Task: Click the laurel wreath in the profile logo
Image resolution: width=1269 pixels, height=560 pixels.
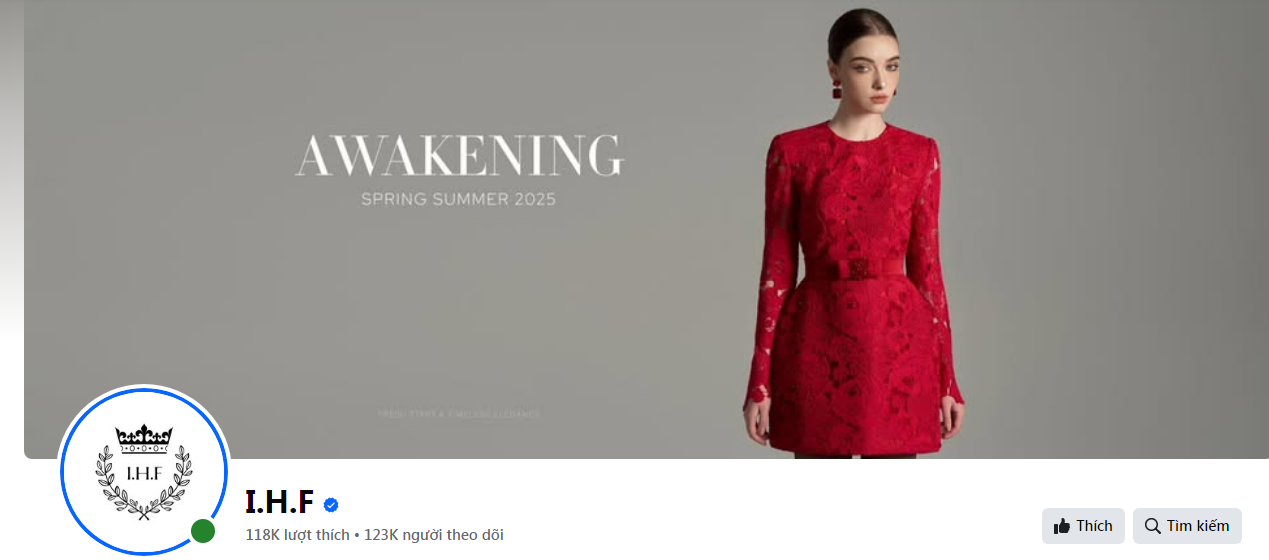Action: 144,482
